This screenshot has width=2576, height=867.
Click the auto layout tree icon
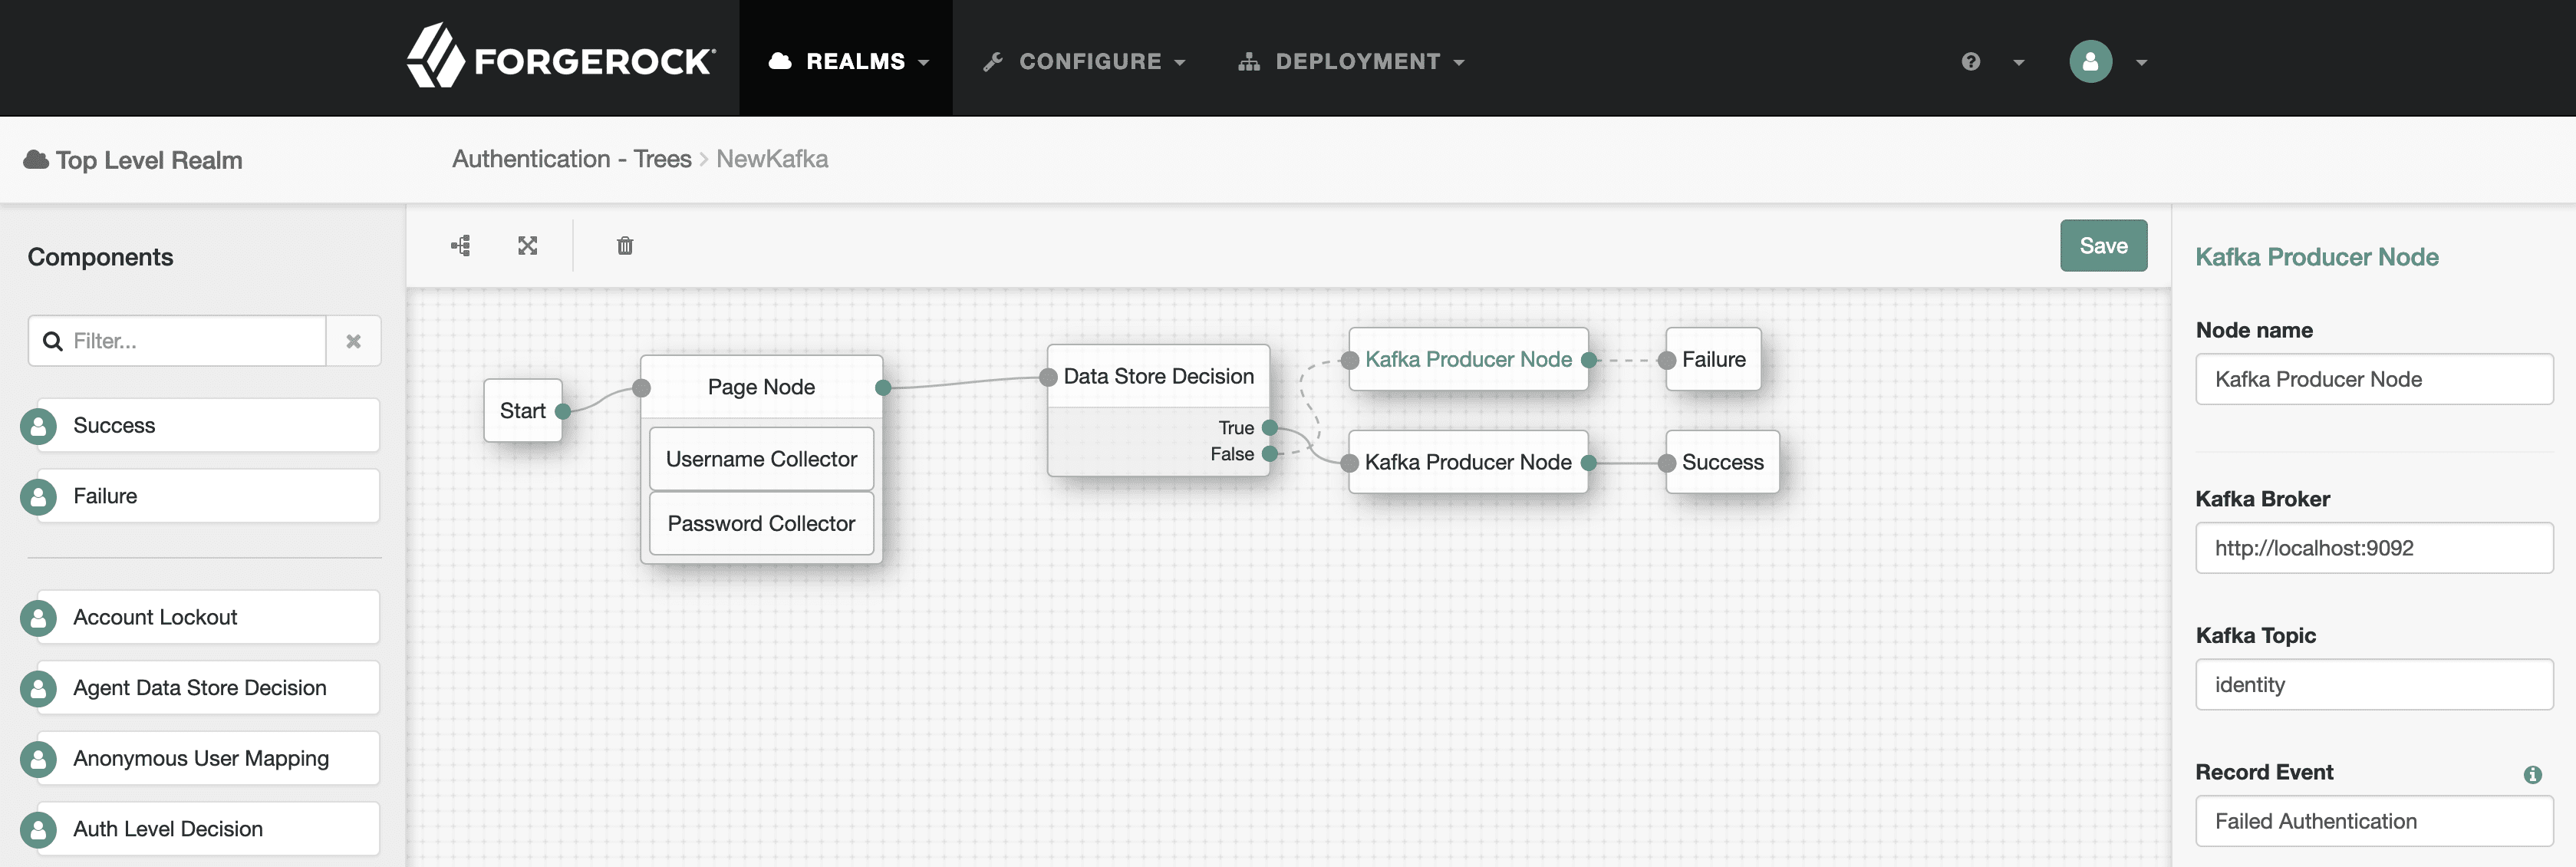tap(461, 246)
